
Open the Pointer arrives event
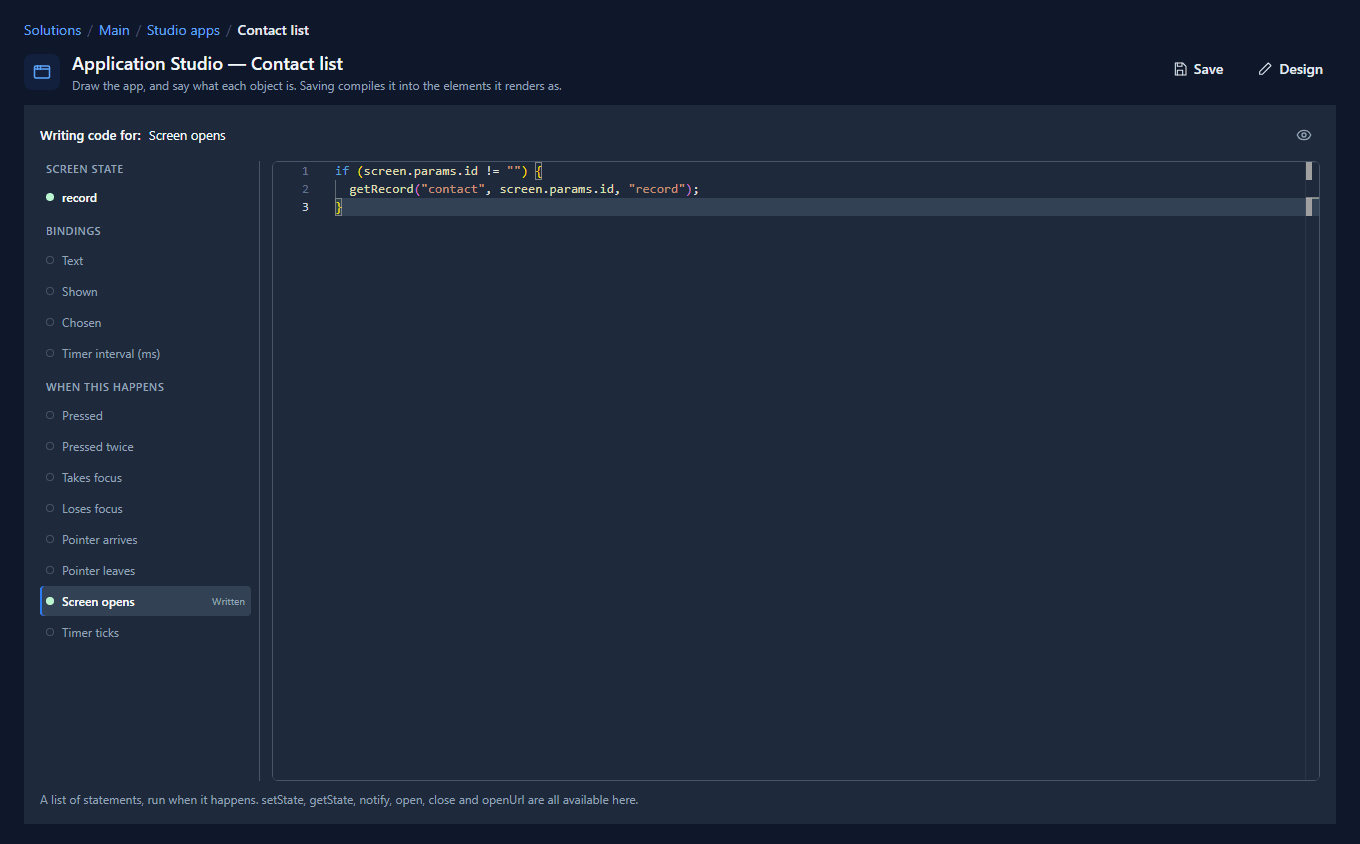point(145,540)
